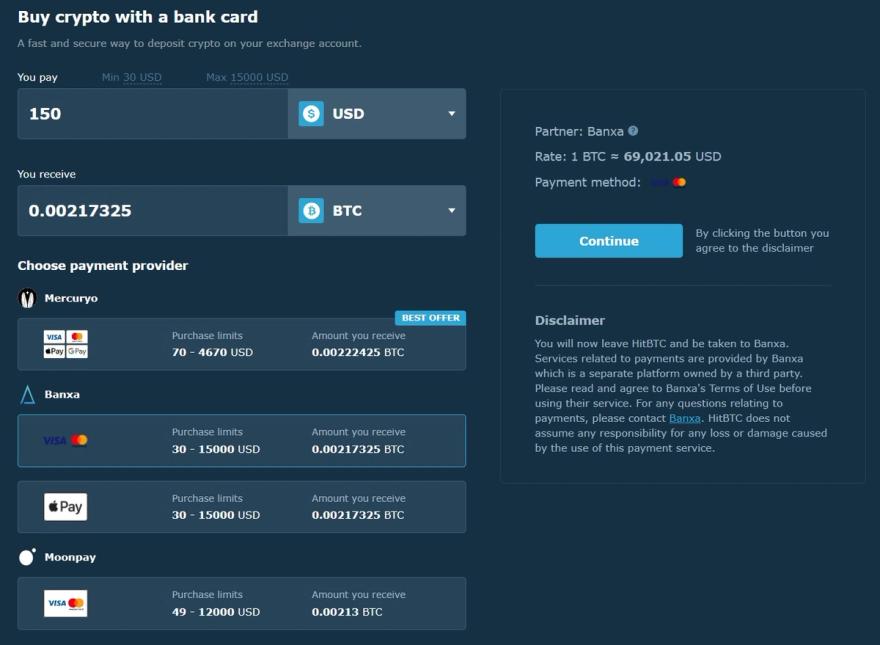Click the USD dollar currency icon

click(311, 113)
